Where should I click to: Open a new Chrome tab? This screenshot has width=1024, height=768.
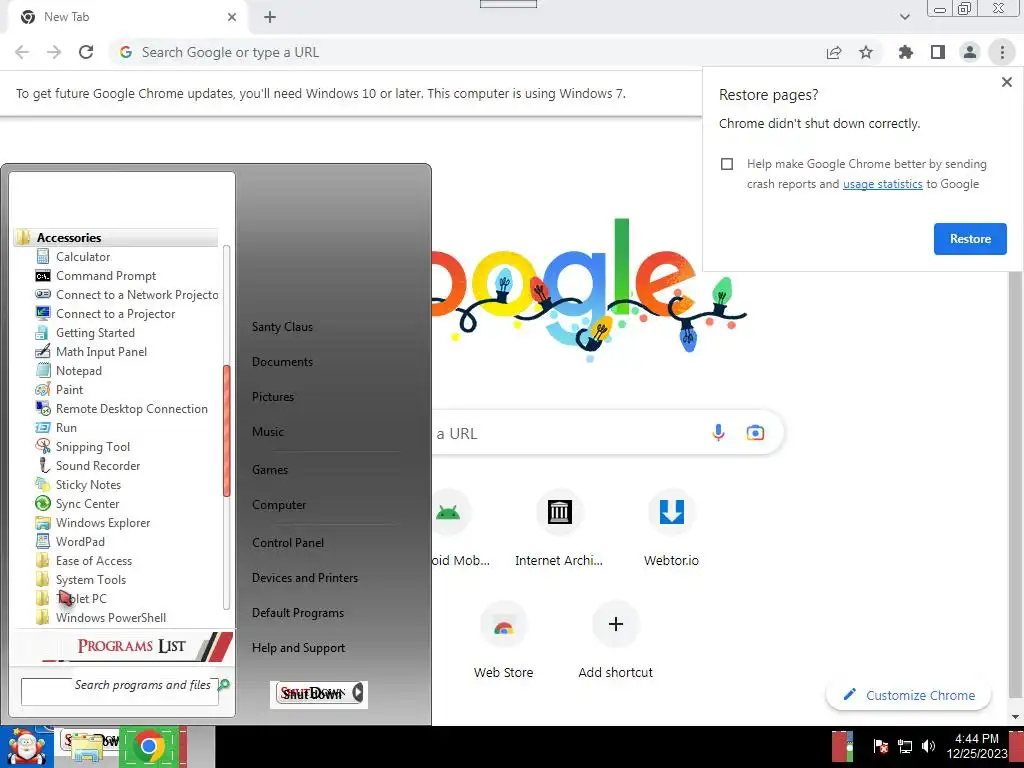pyautogui.click(x=270, y=17)
